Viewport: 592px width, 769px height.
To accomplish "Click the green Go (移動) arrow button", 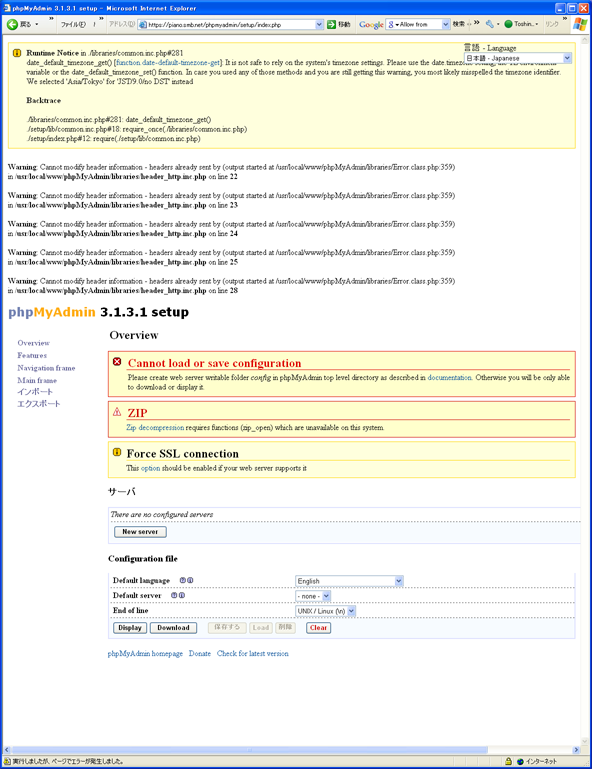I will pos(332,24).
